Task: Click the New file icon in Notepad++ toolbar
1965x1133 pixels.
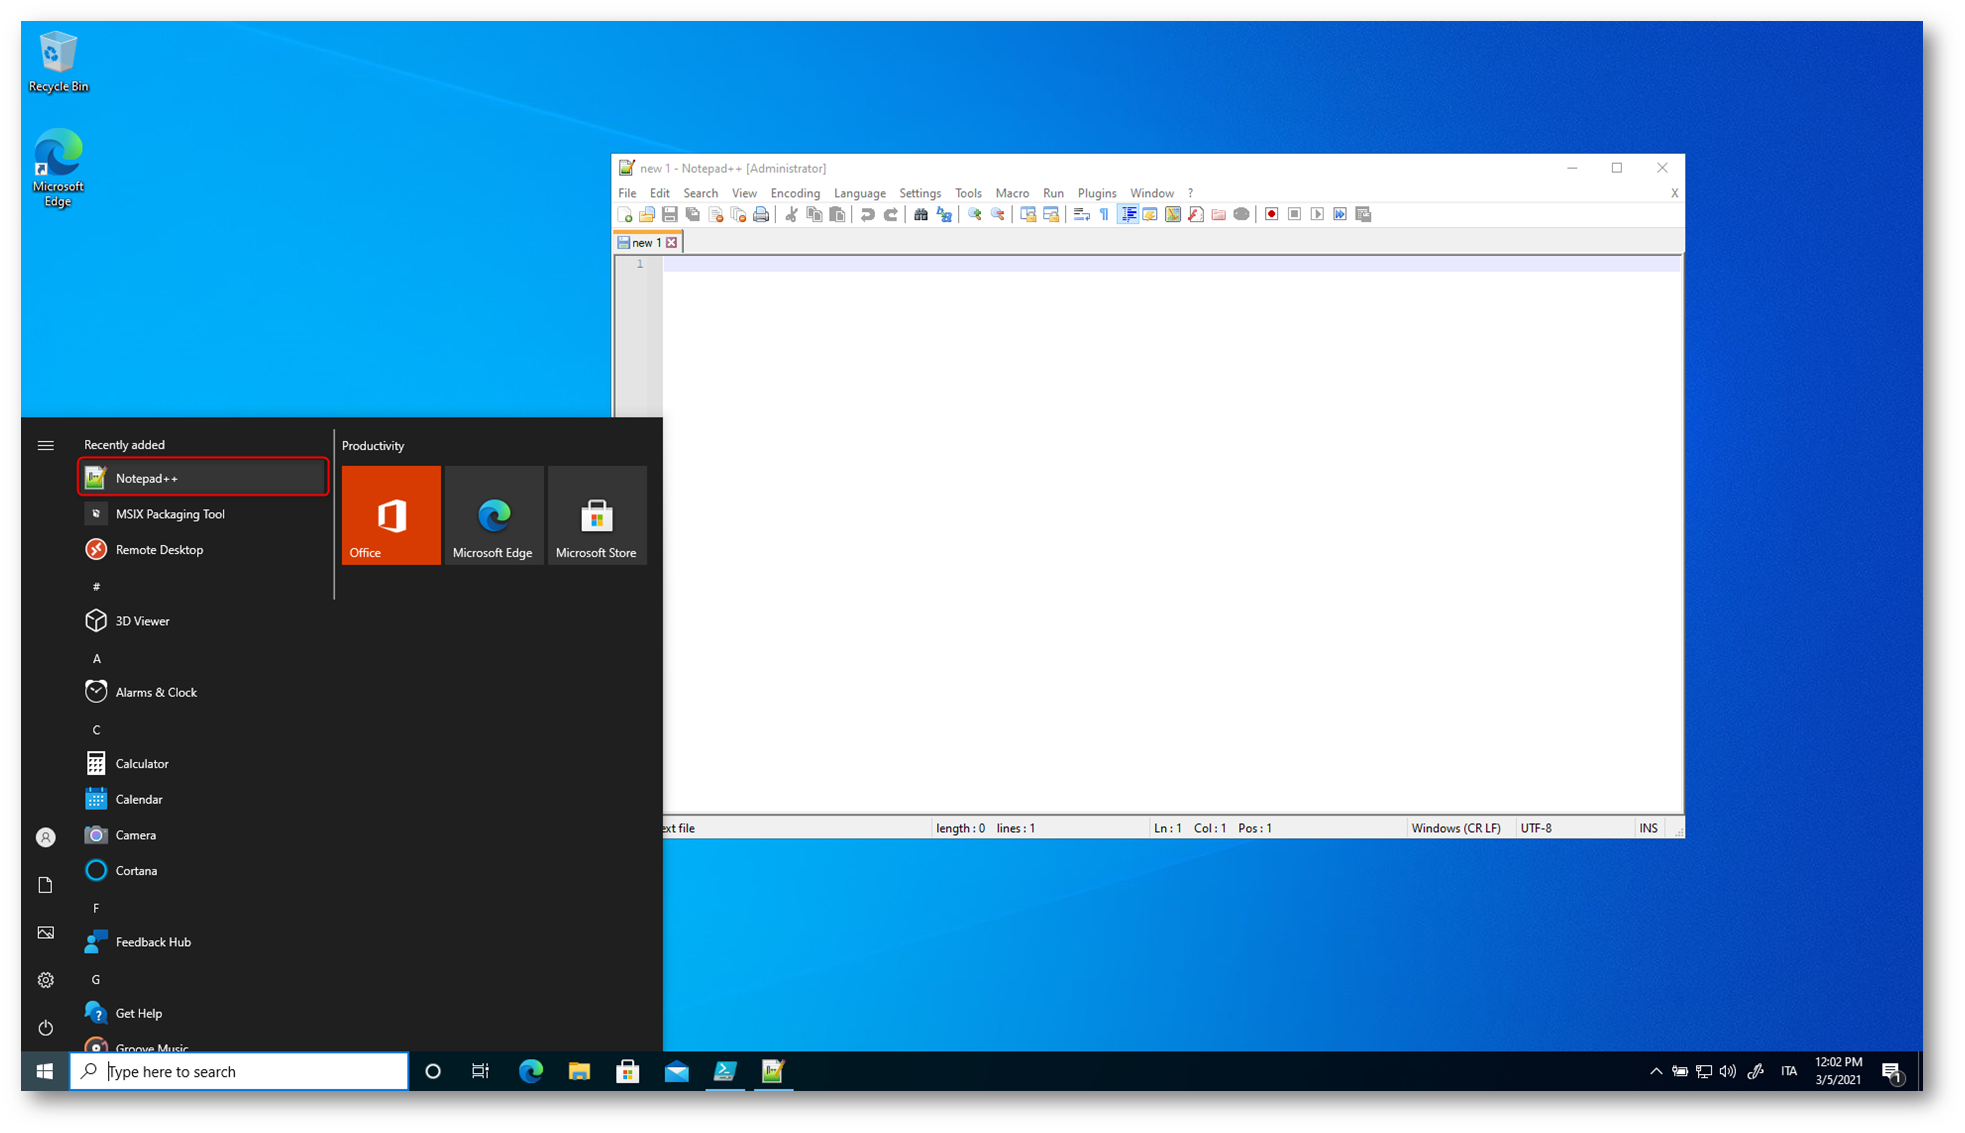Action: [625, 215]
